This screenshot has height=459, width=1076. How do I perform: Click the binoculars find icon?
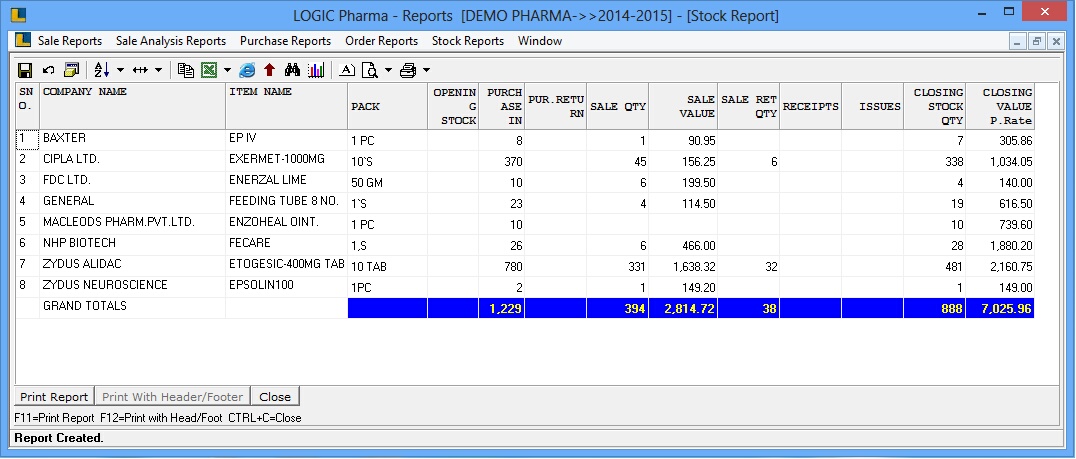tap(292, 70)
